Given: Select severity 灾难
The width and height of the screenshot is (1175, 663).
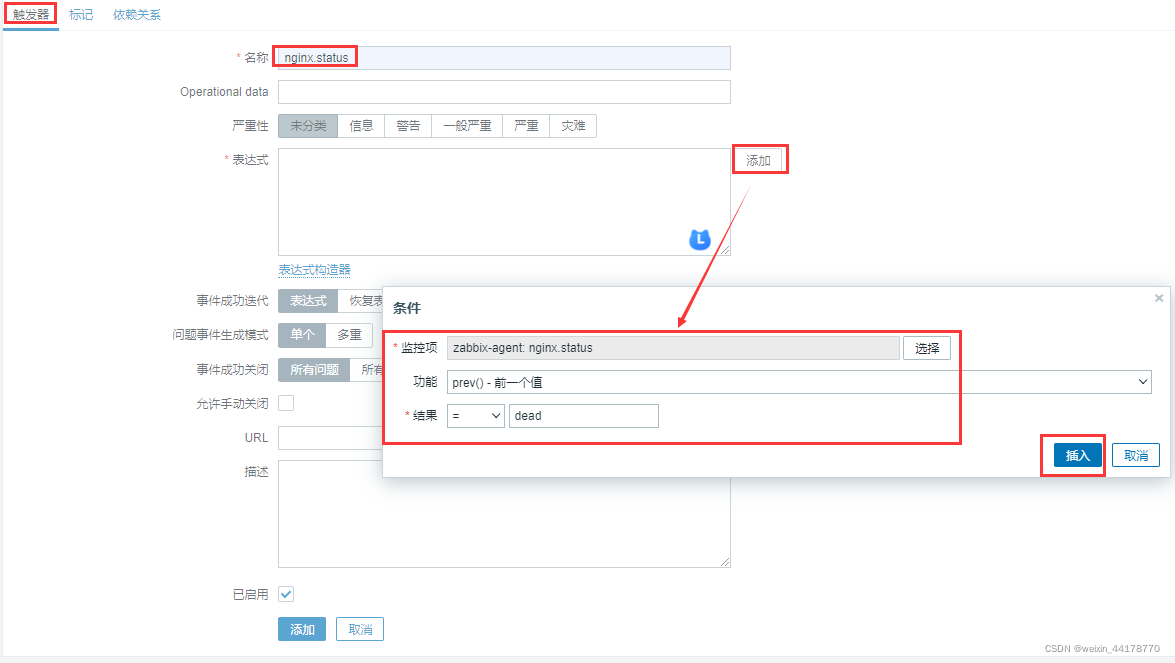Looking at the screenshot, I should pyautogui.click(x=573, y=126).
